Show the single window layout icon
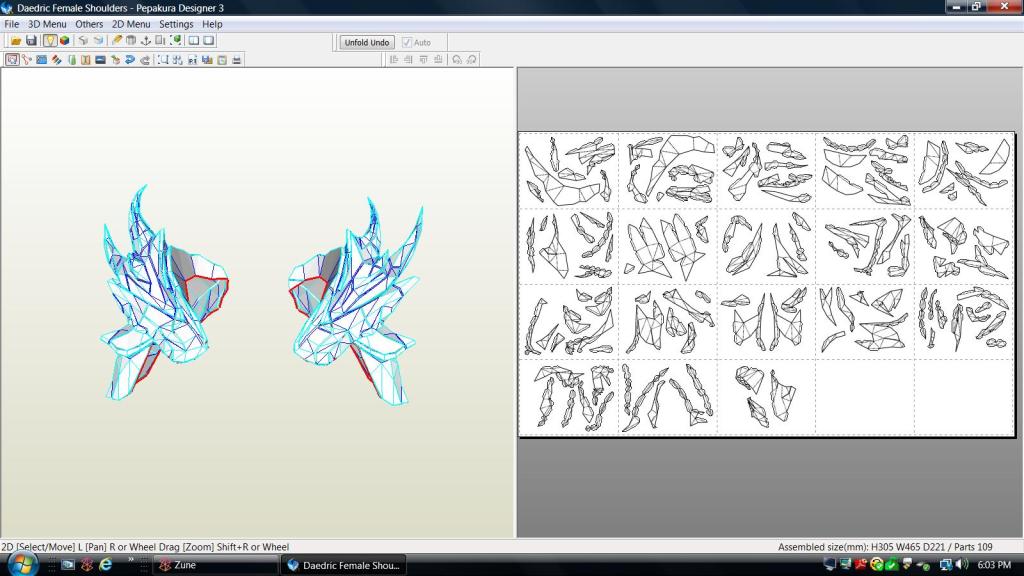 (x=209, y=40)
